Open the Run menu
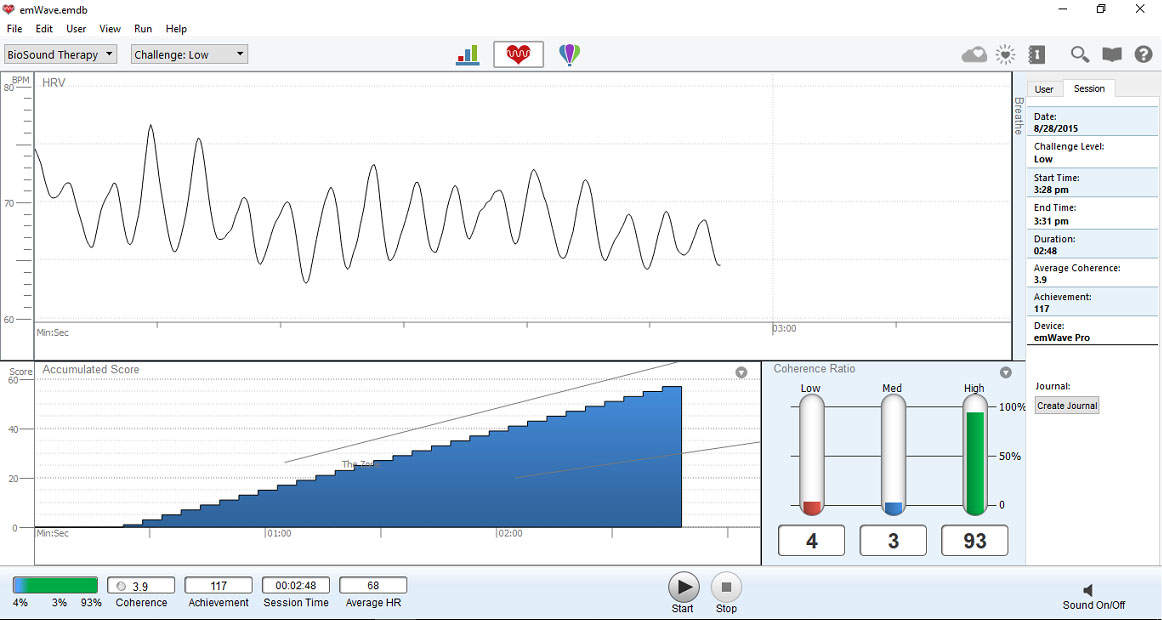Viewport: 1162px width, 620px height. pos(143,29)
